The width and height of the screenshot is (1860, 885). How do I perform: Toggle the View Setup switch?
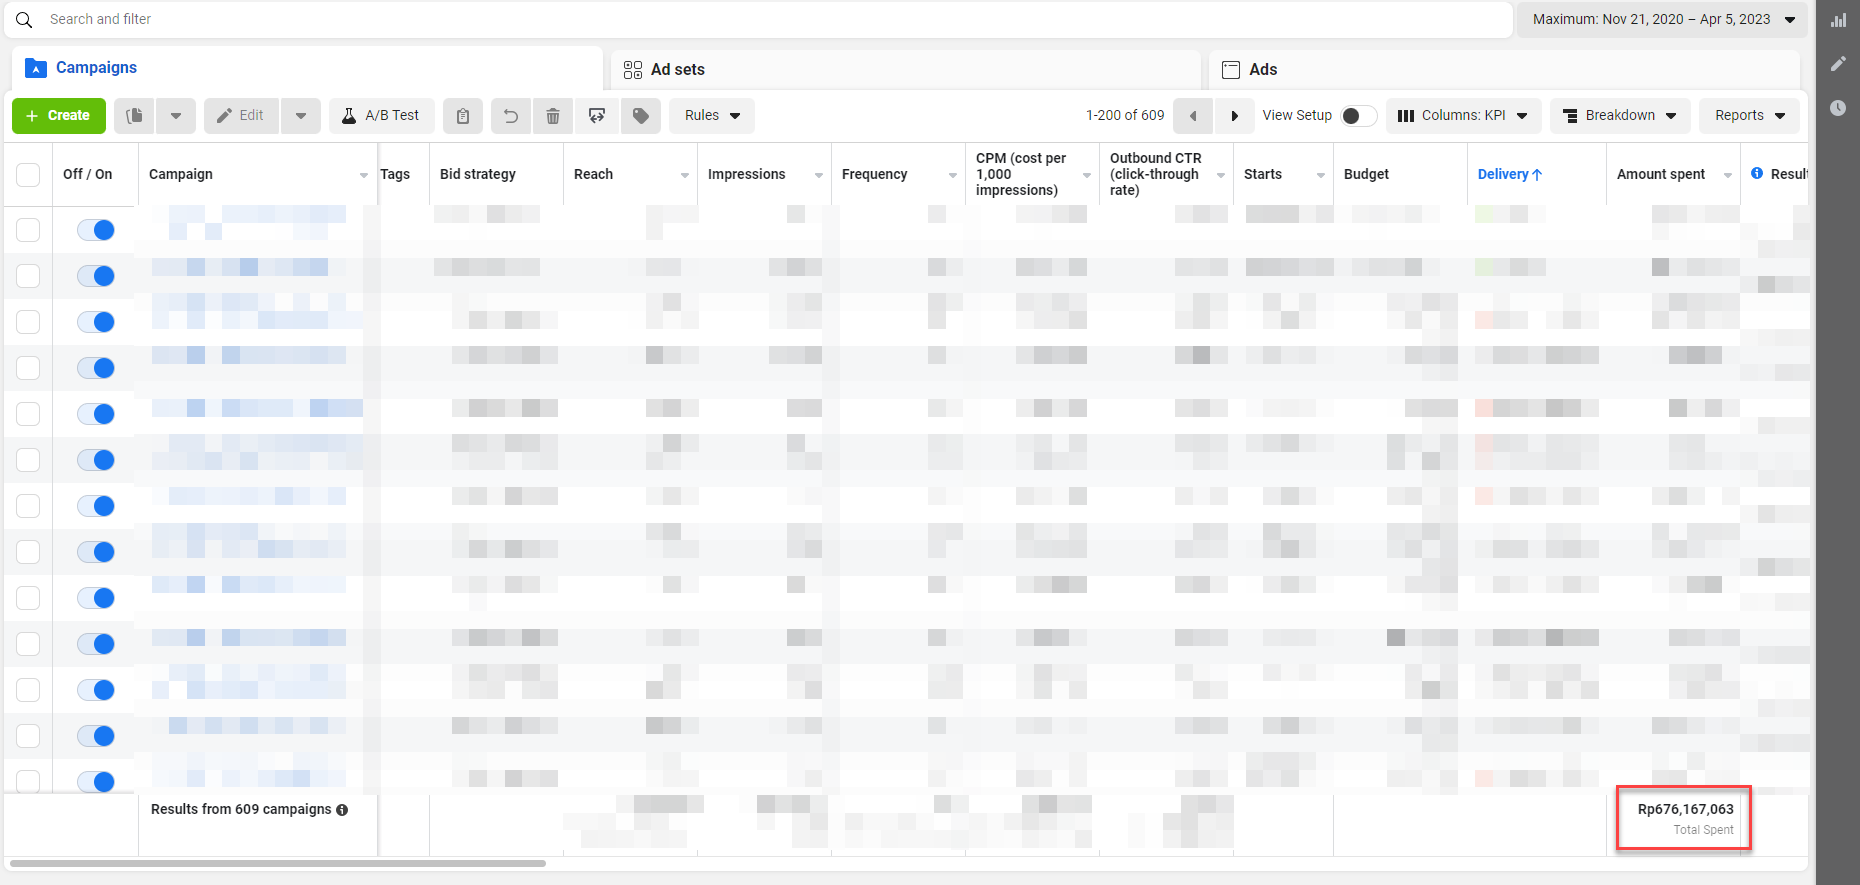tap(1357, 116)
